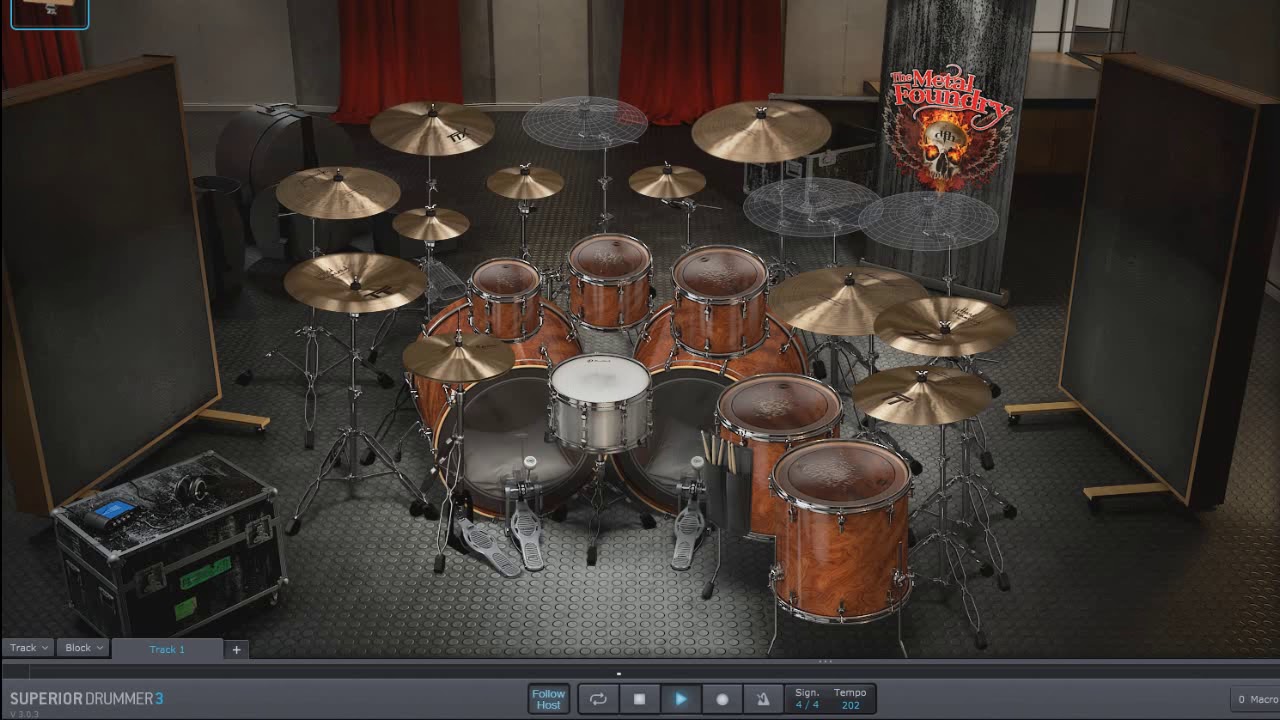Select the Track 1 tab

[x=167, y=649]
